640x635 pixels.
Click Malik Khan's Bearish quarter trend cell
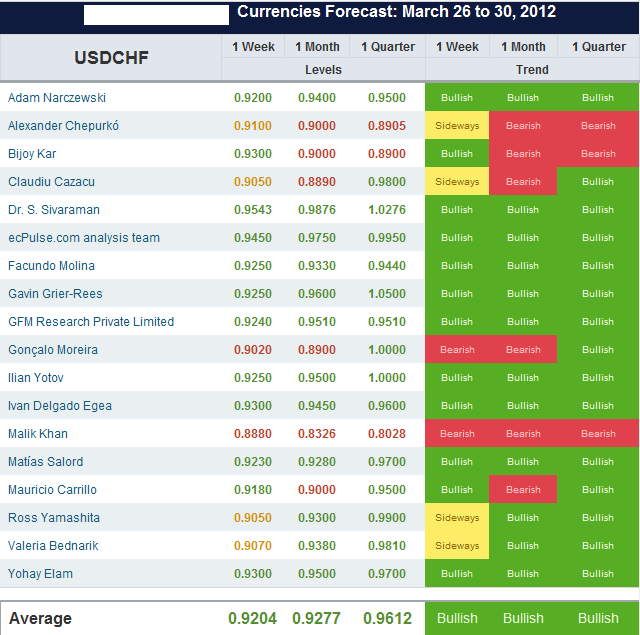598,434
